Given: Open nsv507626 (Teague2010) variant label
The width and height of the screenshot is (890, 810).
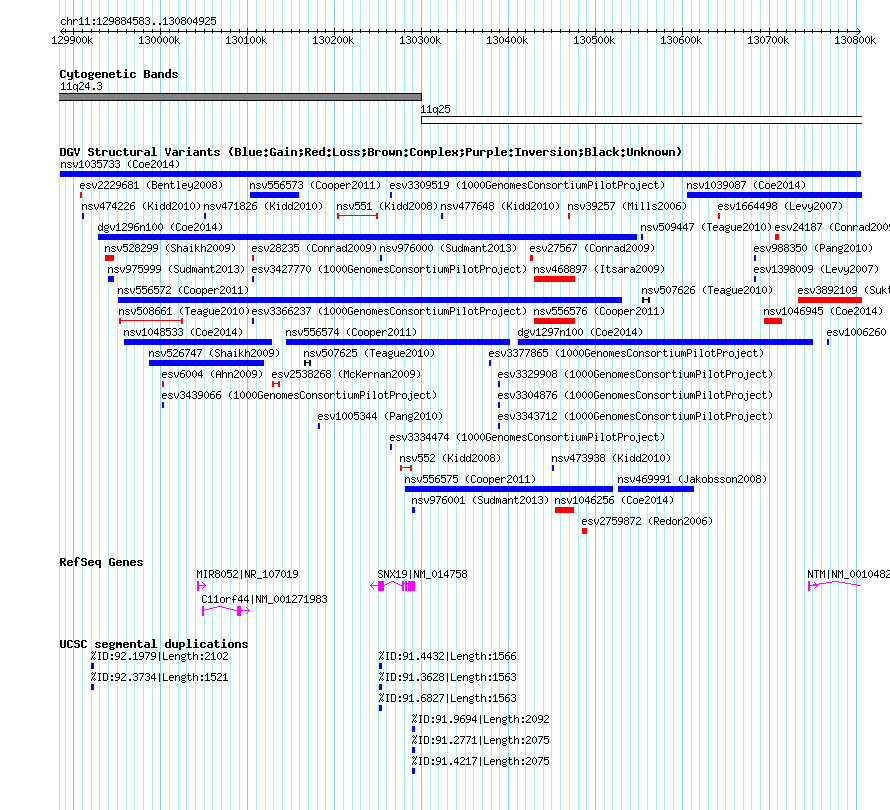Looking at the screenshot, I should click(x=707, y=290).
